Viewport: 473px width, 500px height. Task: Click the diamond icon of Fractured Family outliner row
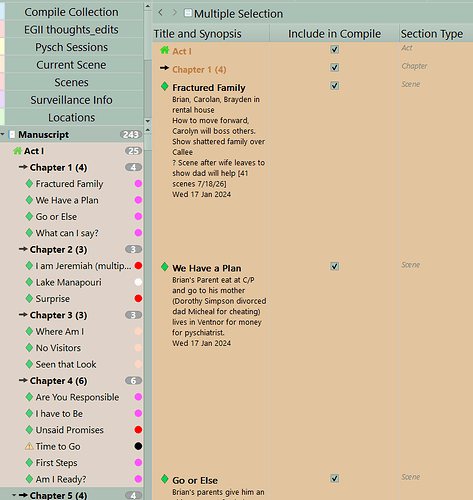[x=164, y=86]
